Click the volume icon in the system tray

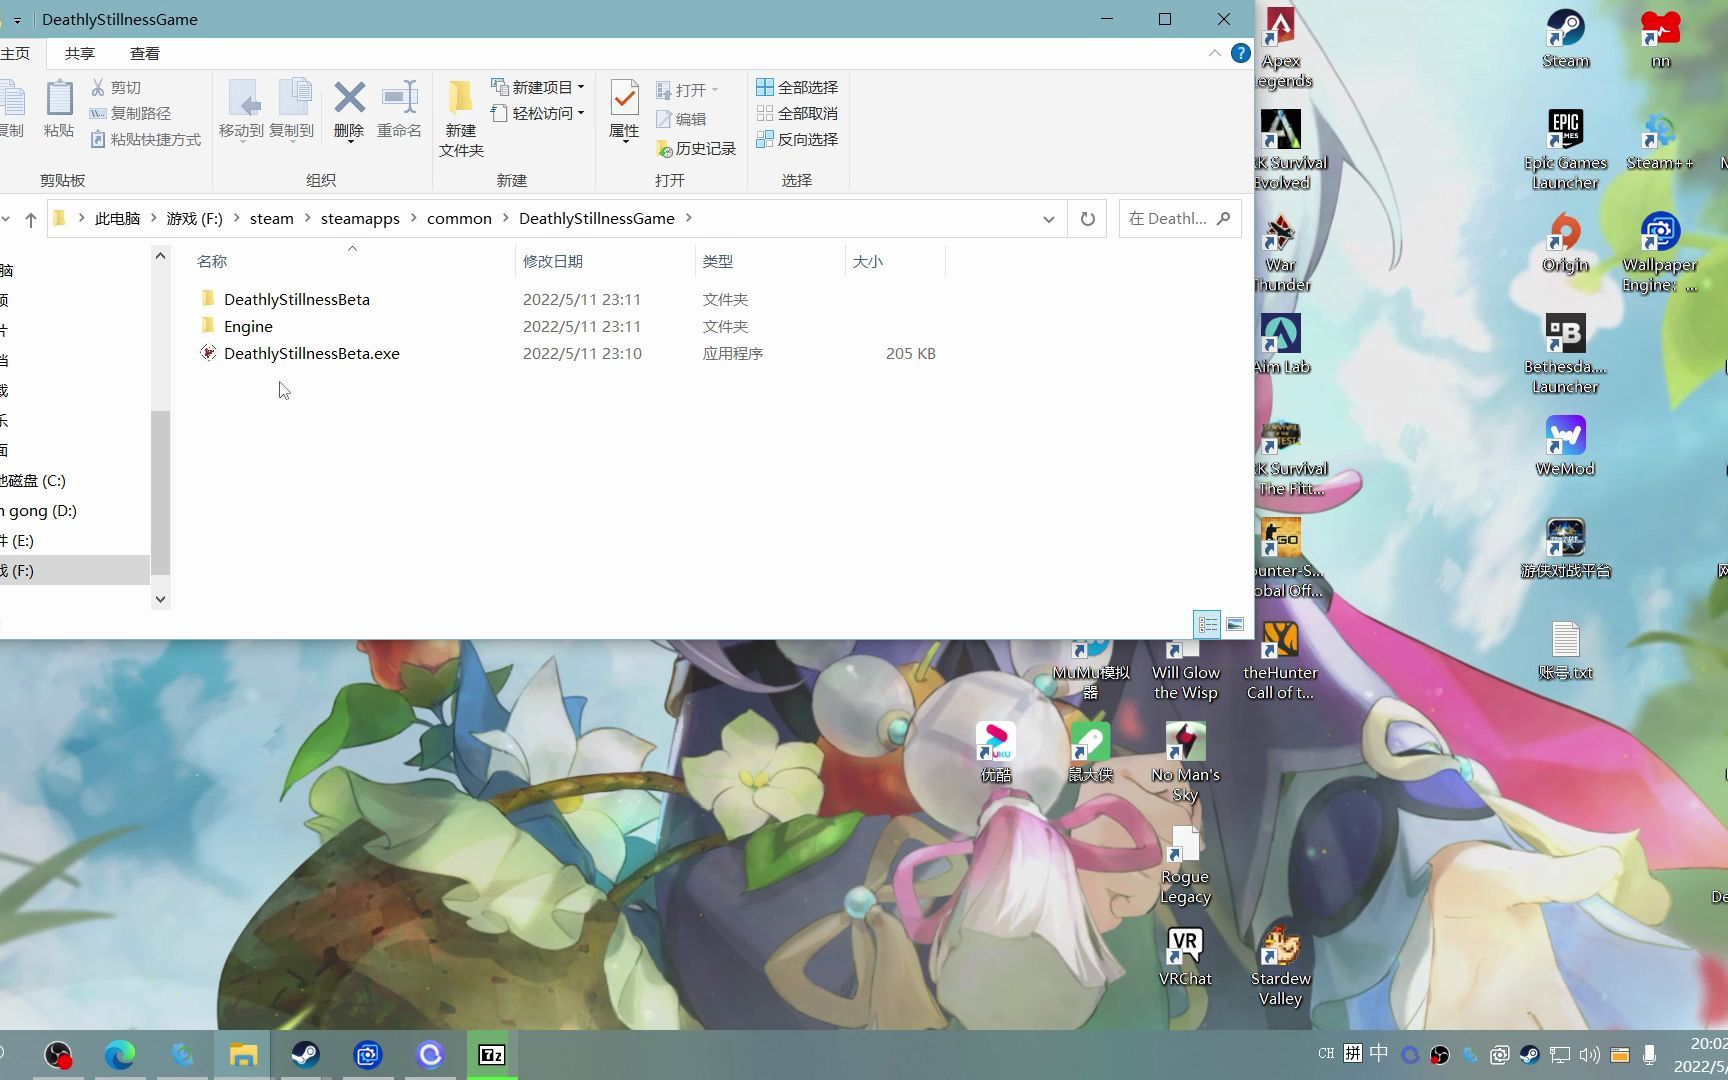coord(1589,1055)
